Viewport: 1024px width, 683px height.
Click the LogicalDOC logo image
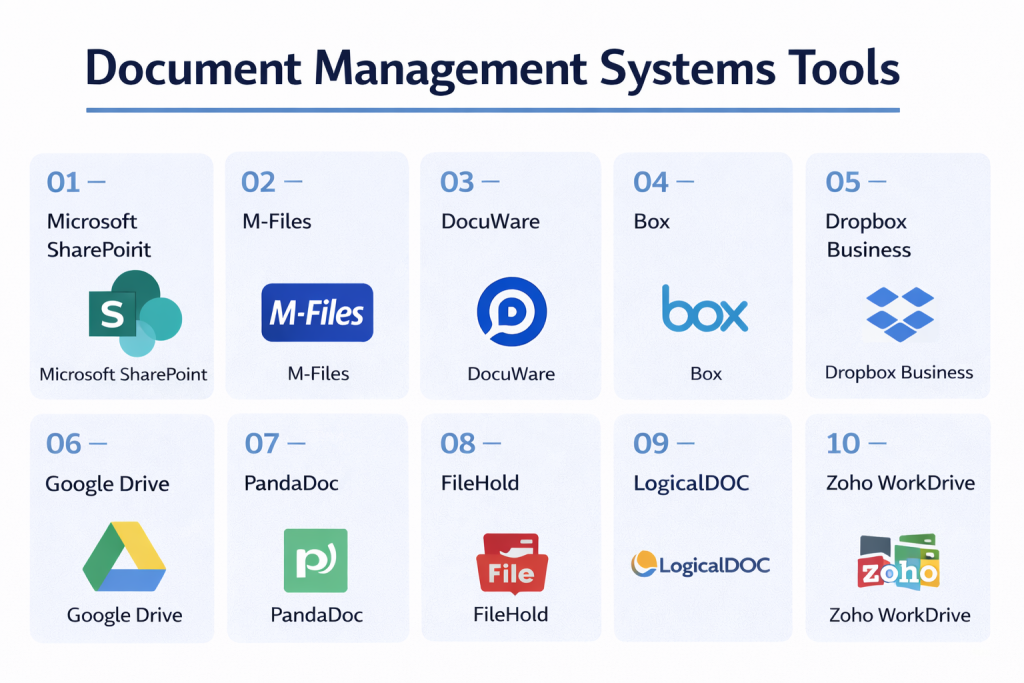click(701, 565)
